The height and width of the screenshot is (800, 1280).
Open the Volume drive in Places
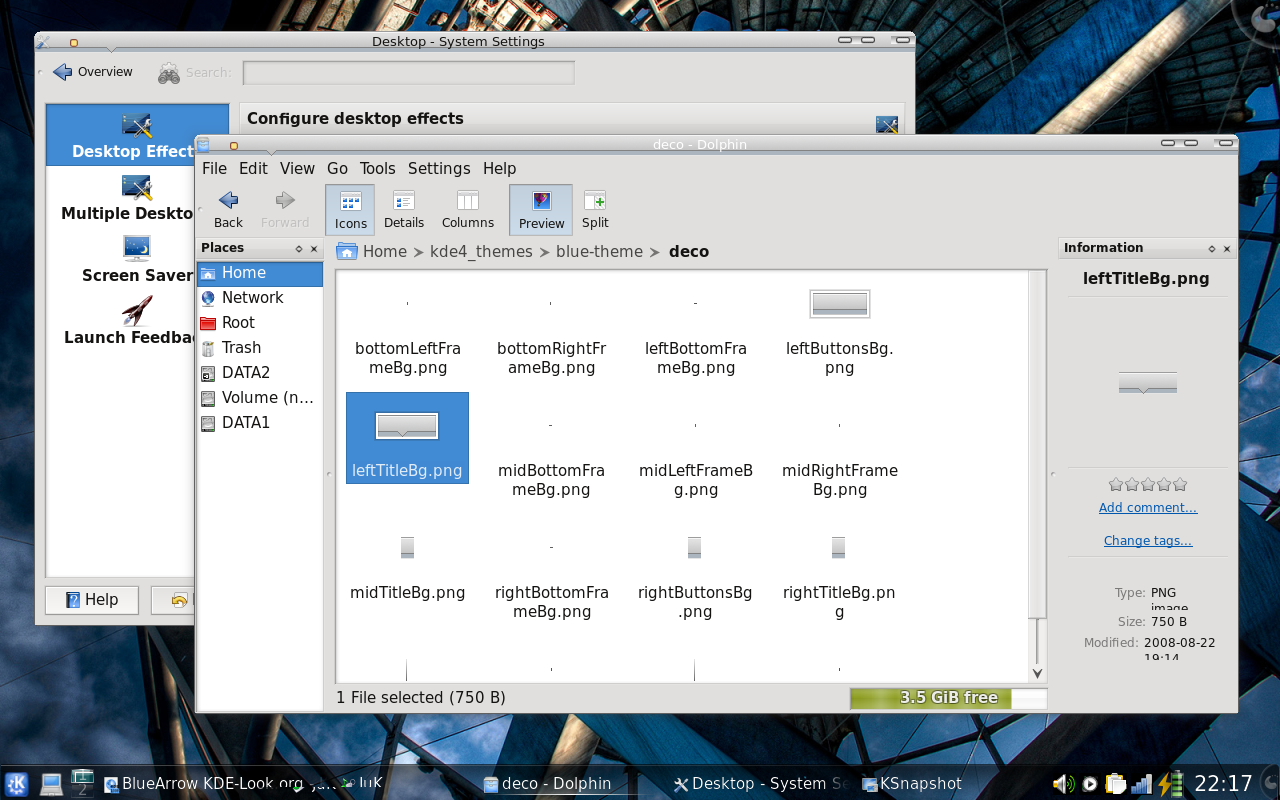click(x=260, y=398)
